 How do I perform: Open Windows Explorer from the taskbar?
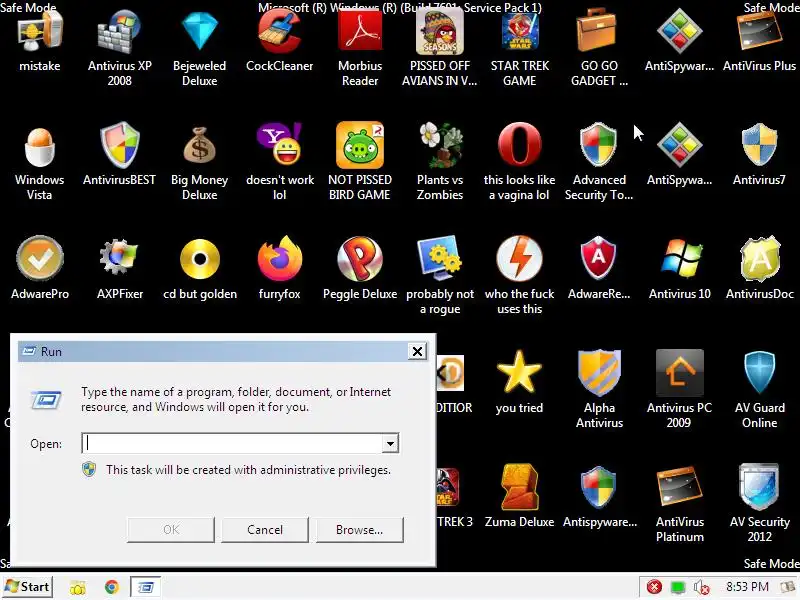pyautogui.click(x=78, y=588)
